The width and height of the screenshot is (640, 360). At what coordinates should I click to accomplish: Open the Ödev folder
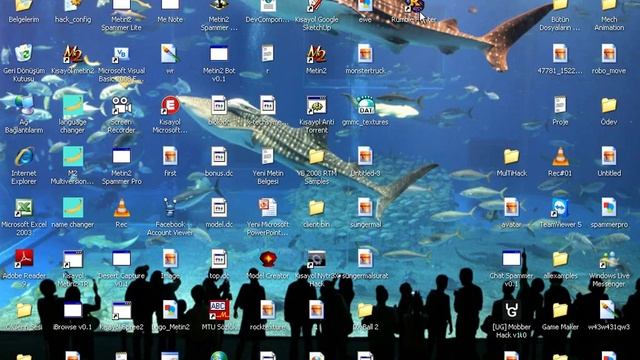[x=609, y=105]
